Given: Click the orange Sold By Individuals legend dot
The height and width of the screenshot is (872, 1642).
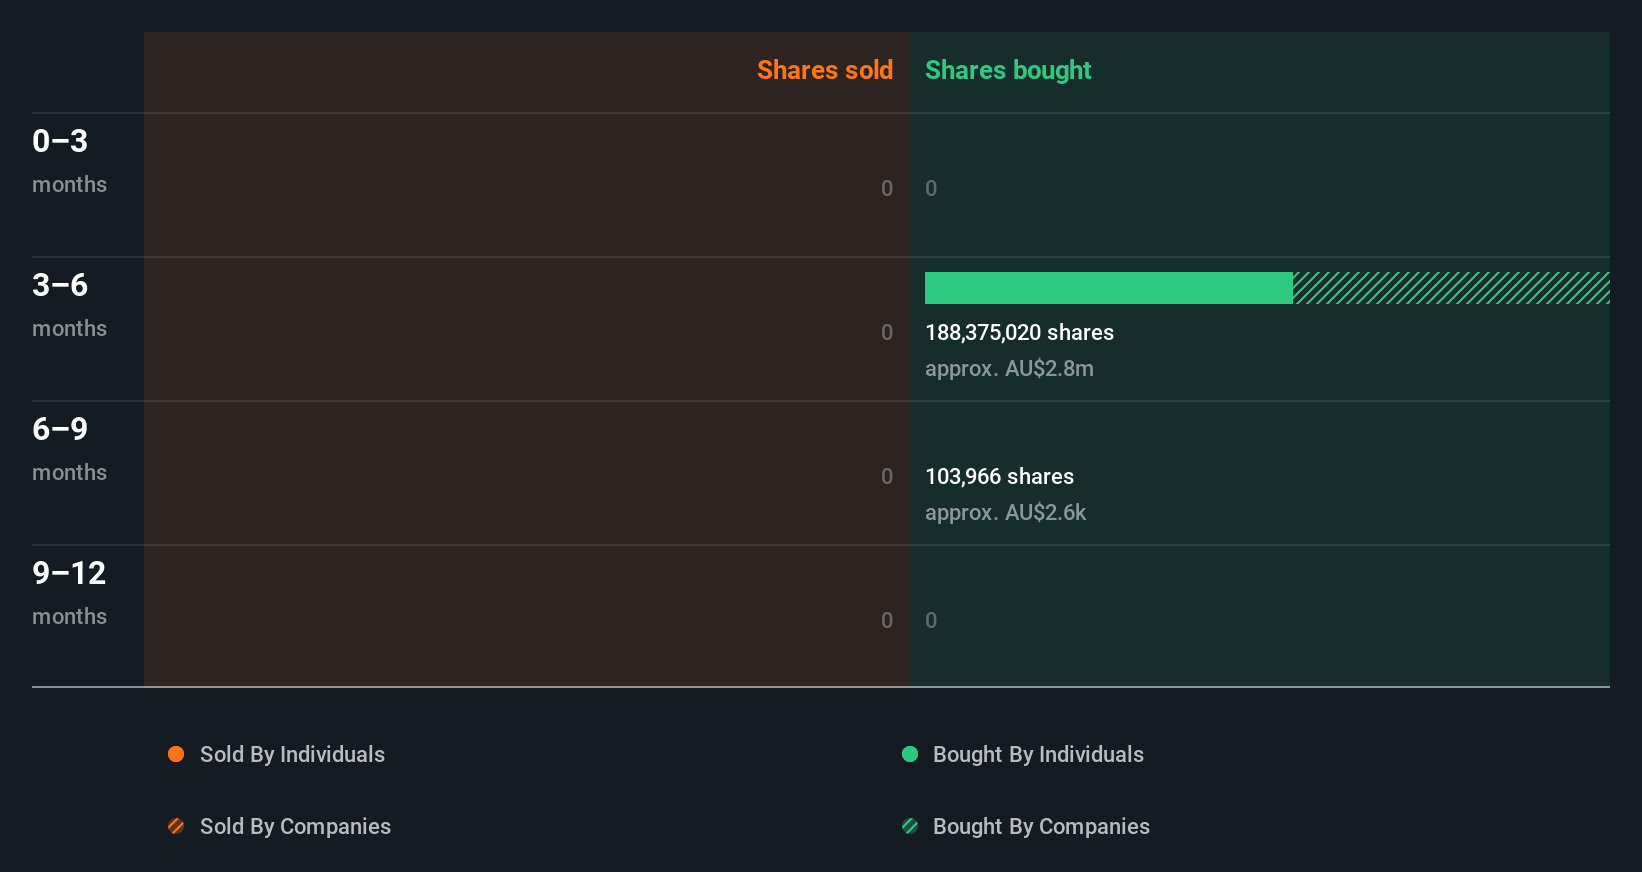Looking at the screenshot, I should (x=176, y=754).
